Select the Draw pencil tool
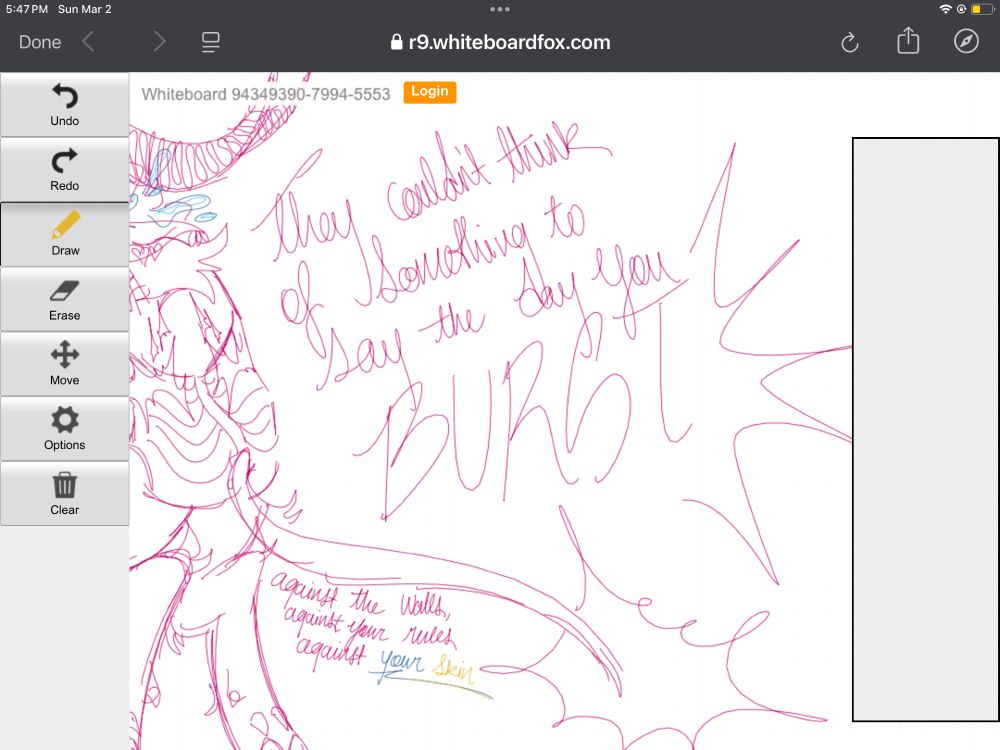The height and width of the screenshot is (750, 1000). point(64,234)
